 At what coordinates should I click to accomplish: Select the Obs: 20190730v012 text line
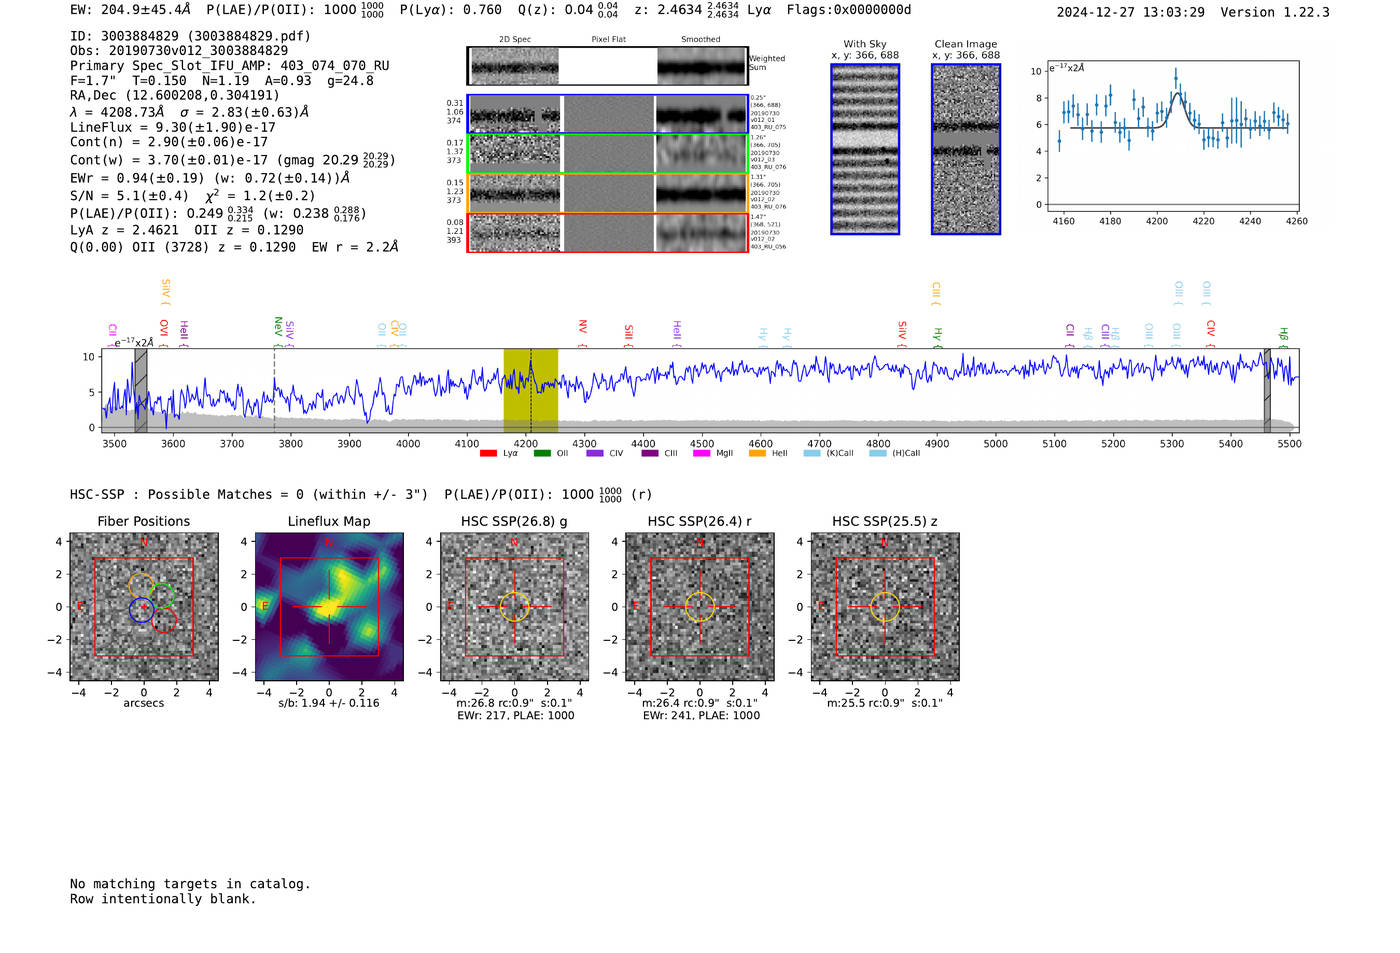click(179, 50)
